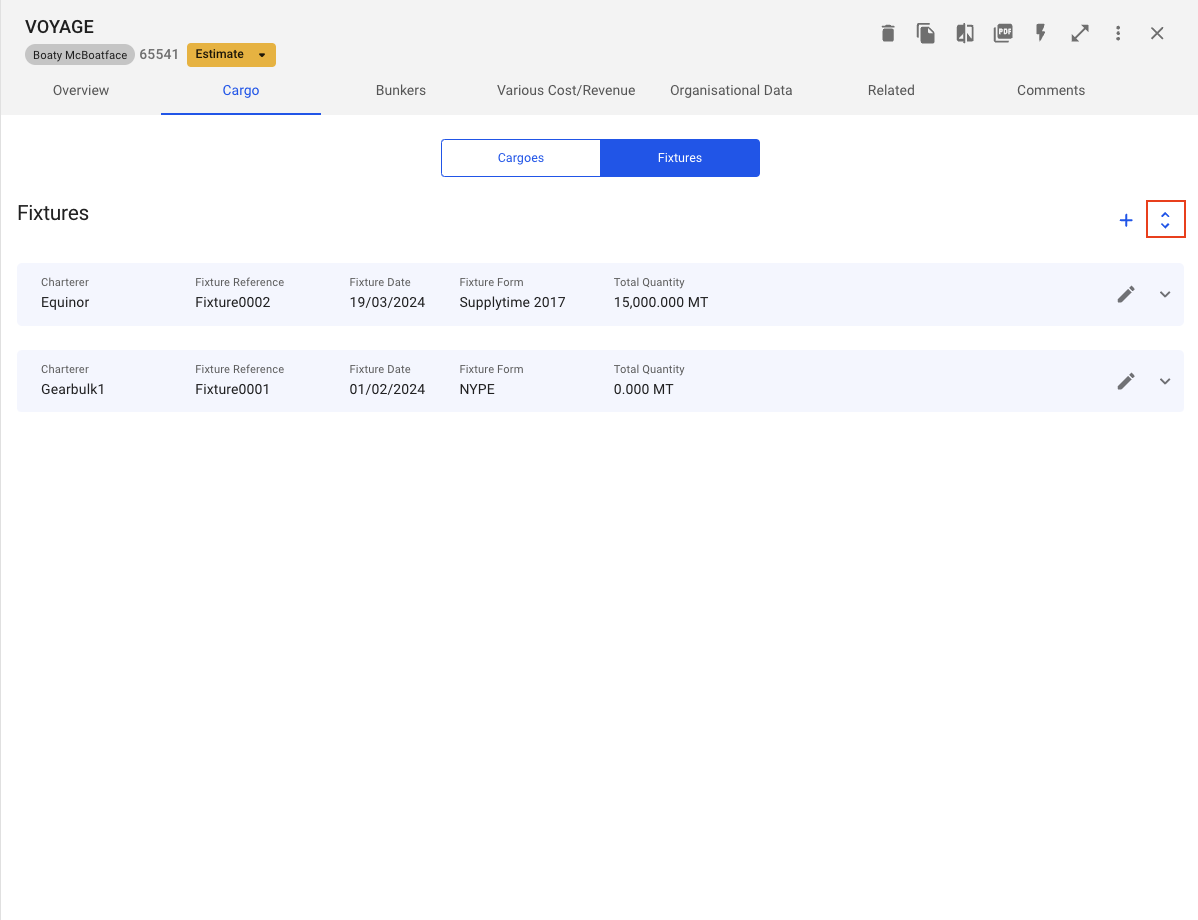Image resolution: width=1198 pixels, height=920 pixels.
Task: Select the Fixtures toggle button
Action: point(680,158)
